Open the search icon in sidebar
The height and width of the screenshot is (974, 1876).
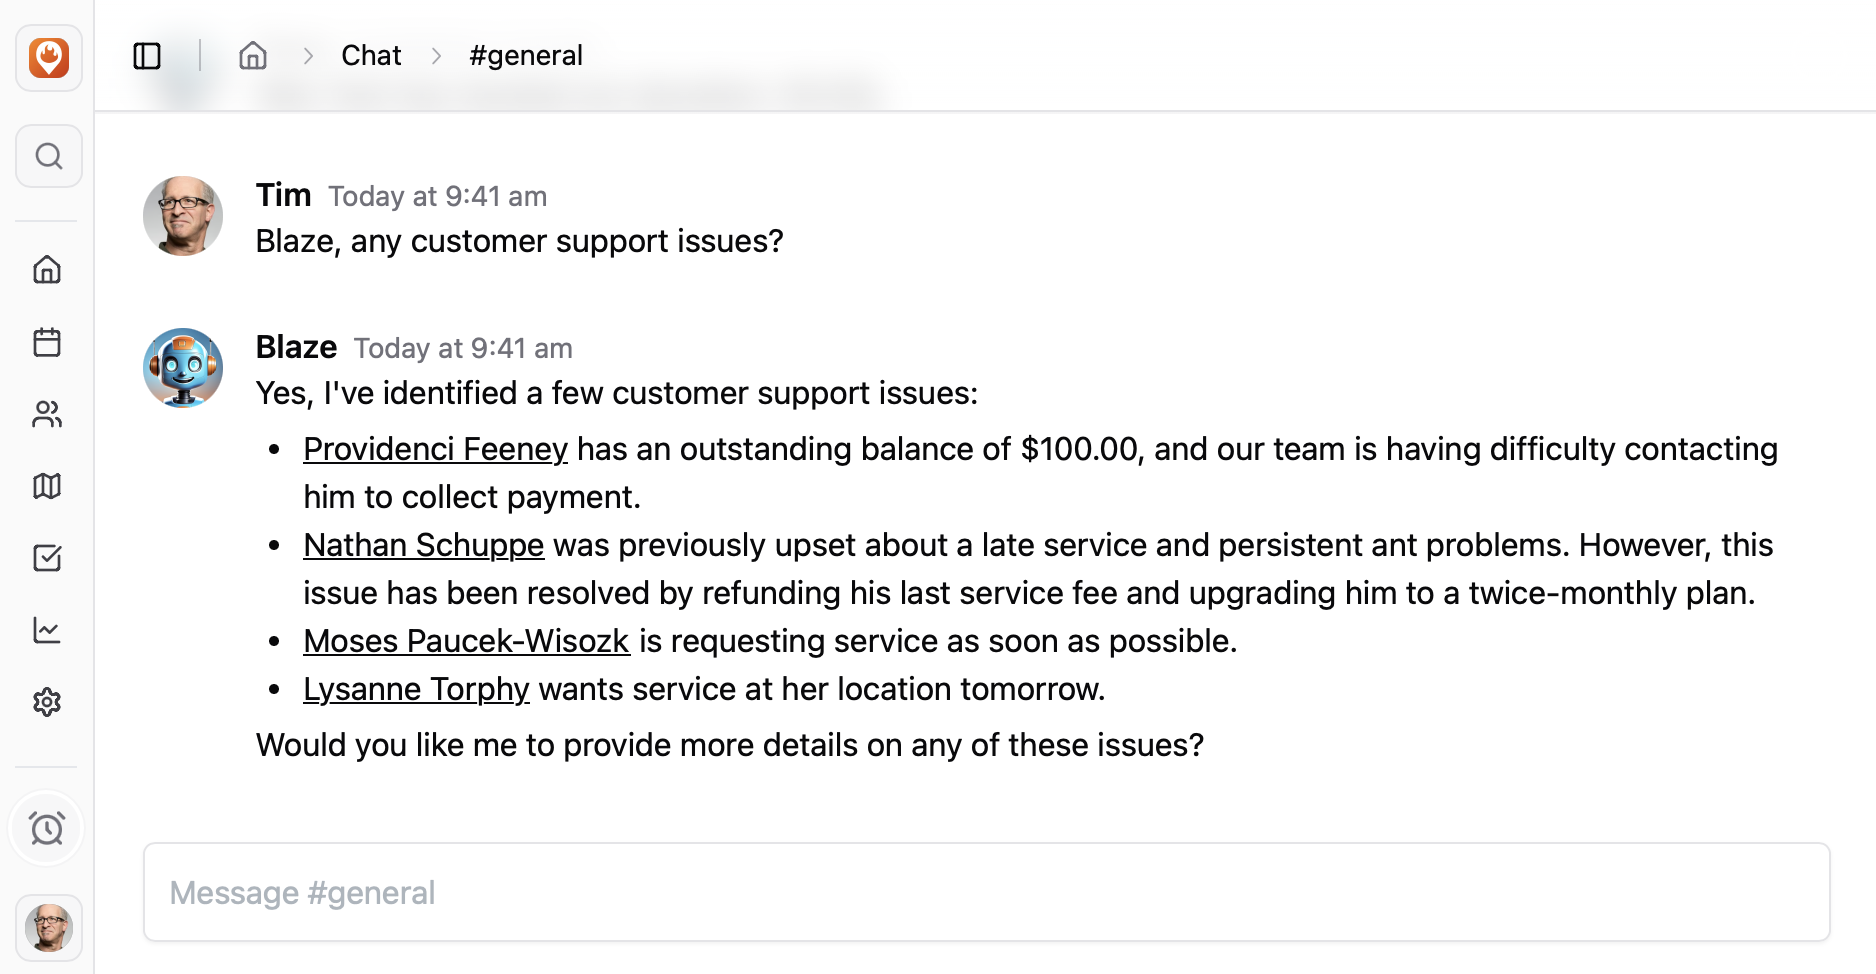(48, 156)
